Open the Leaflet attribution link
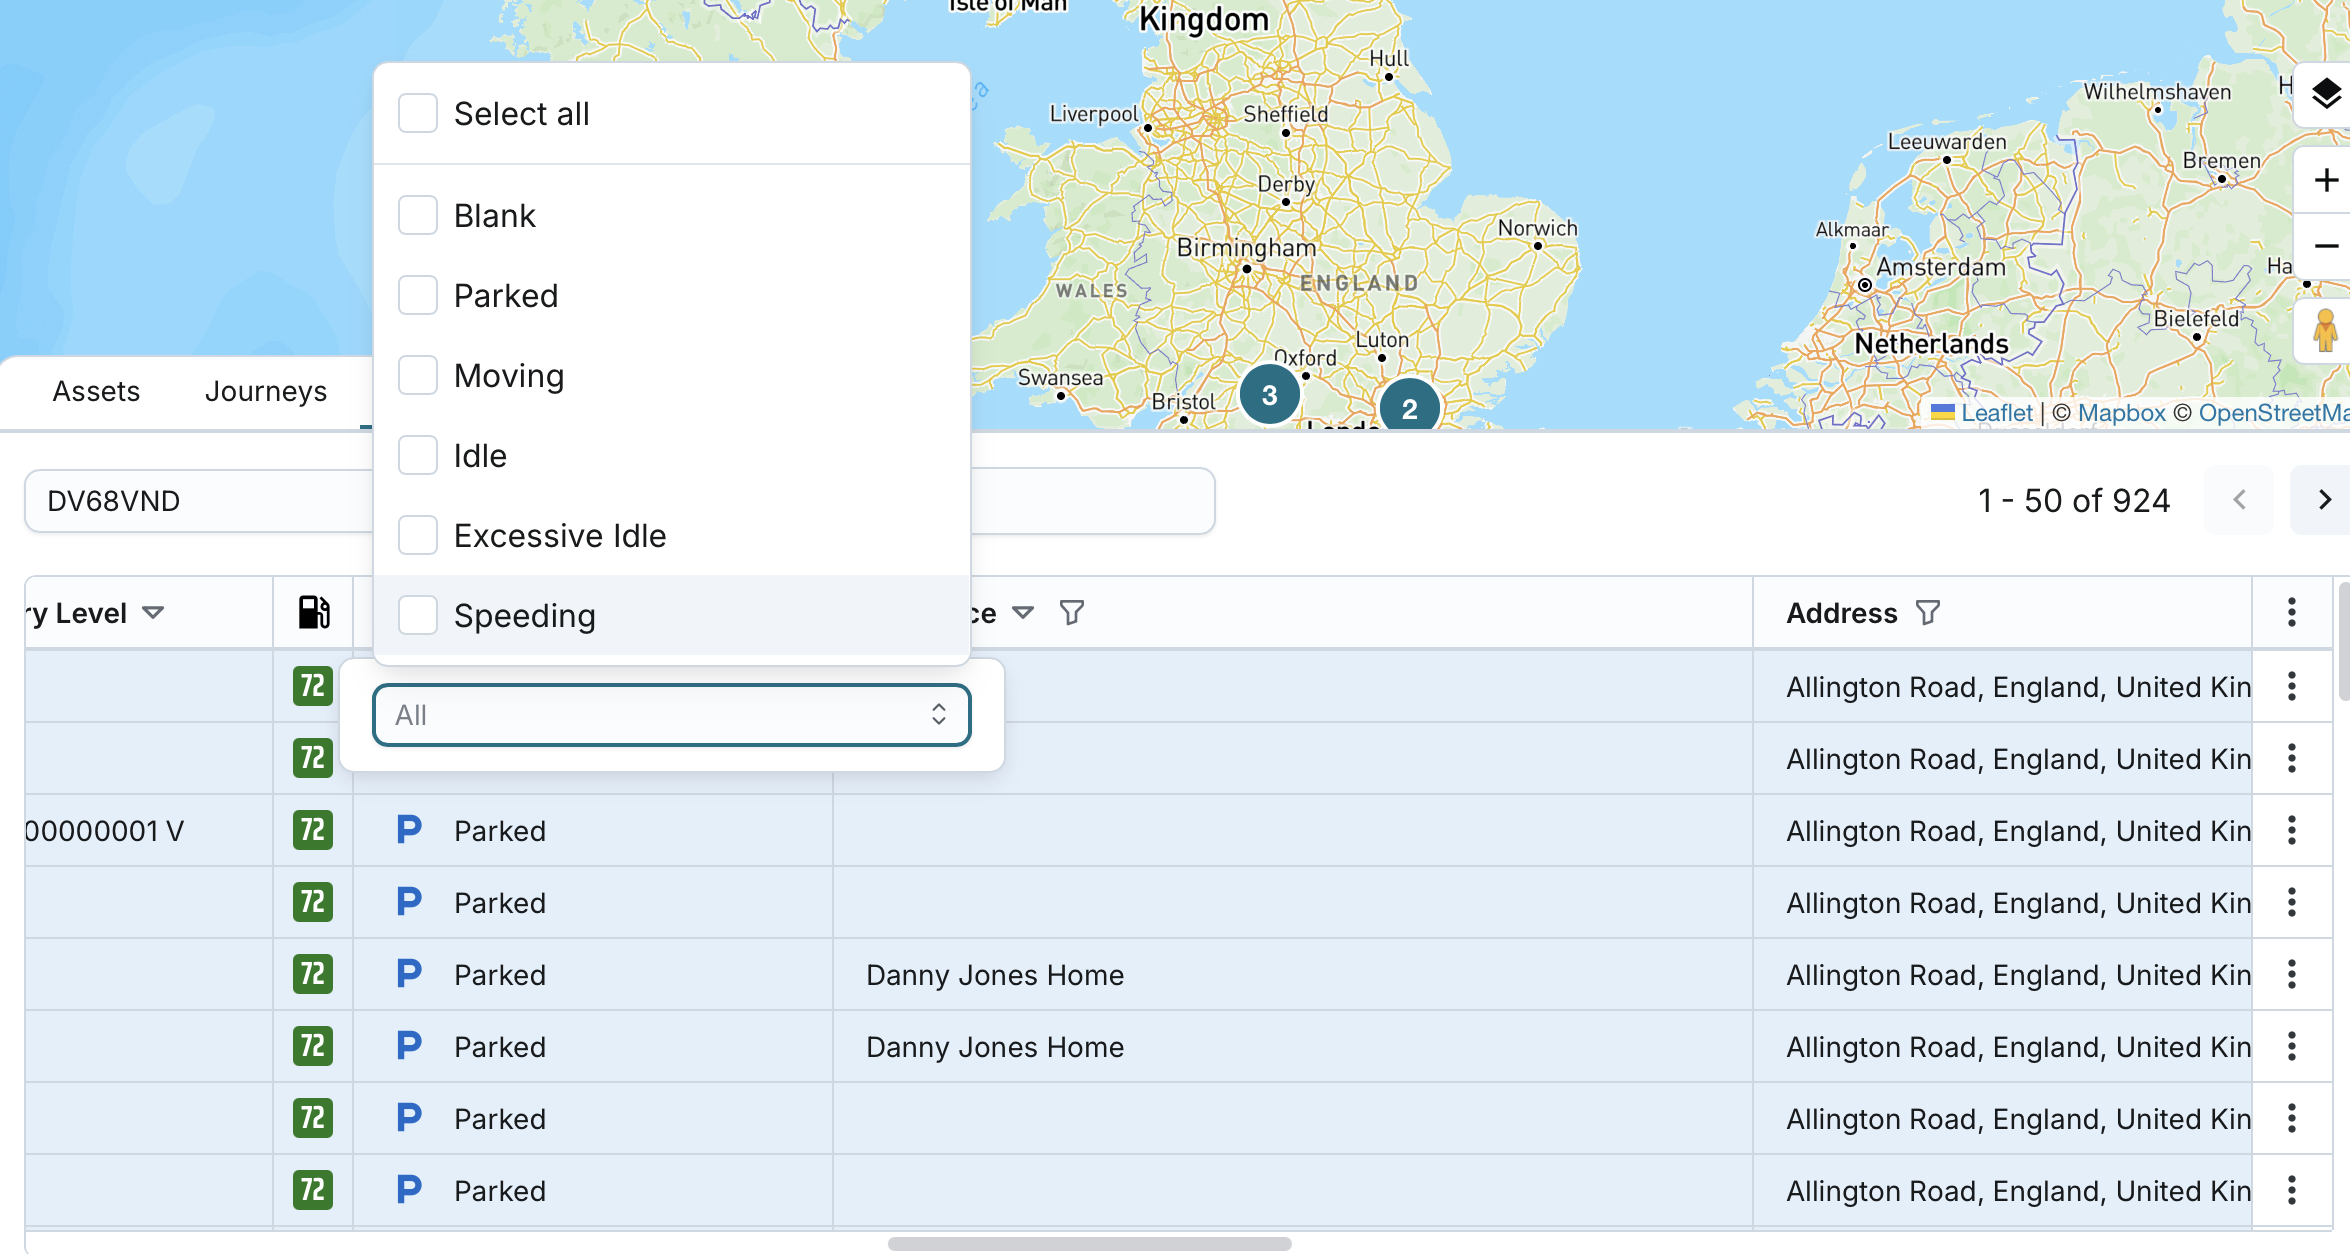2350x1254 pixels. point(1996,413)
